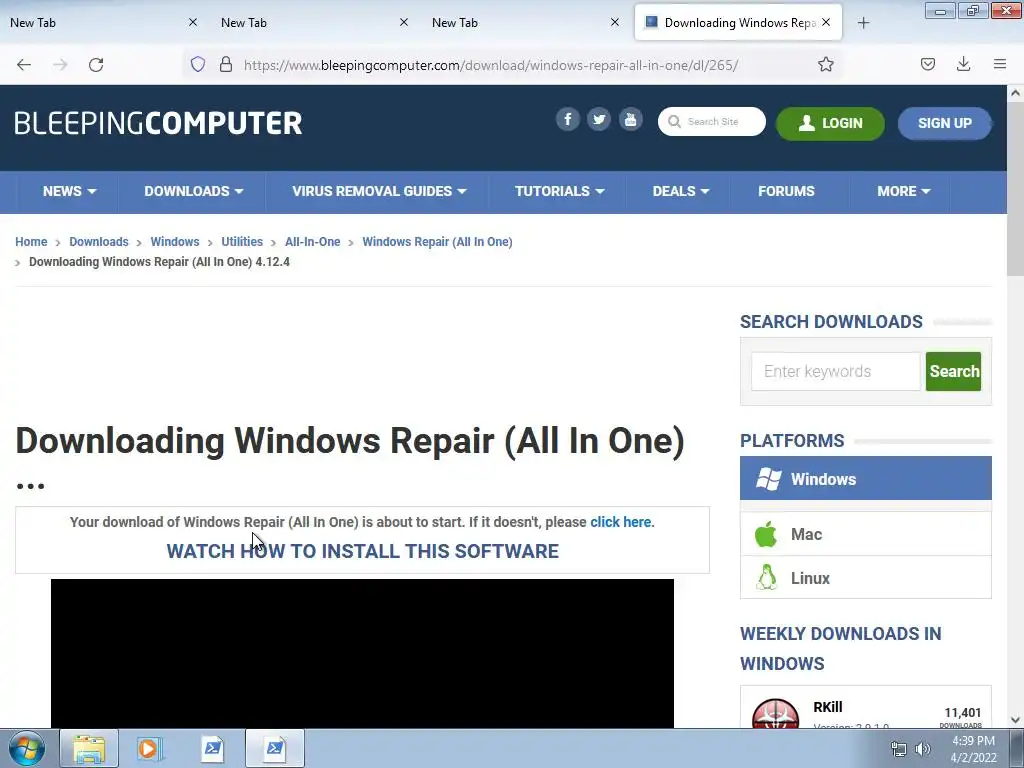Viewport: 1024px width, 768px height.
Task: Click the Show desktop strip on taskbar
Action: pos(1017,748)
